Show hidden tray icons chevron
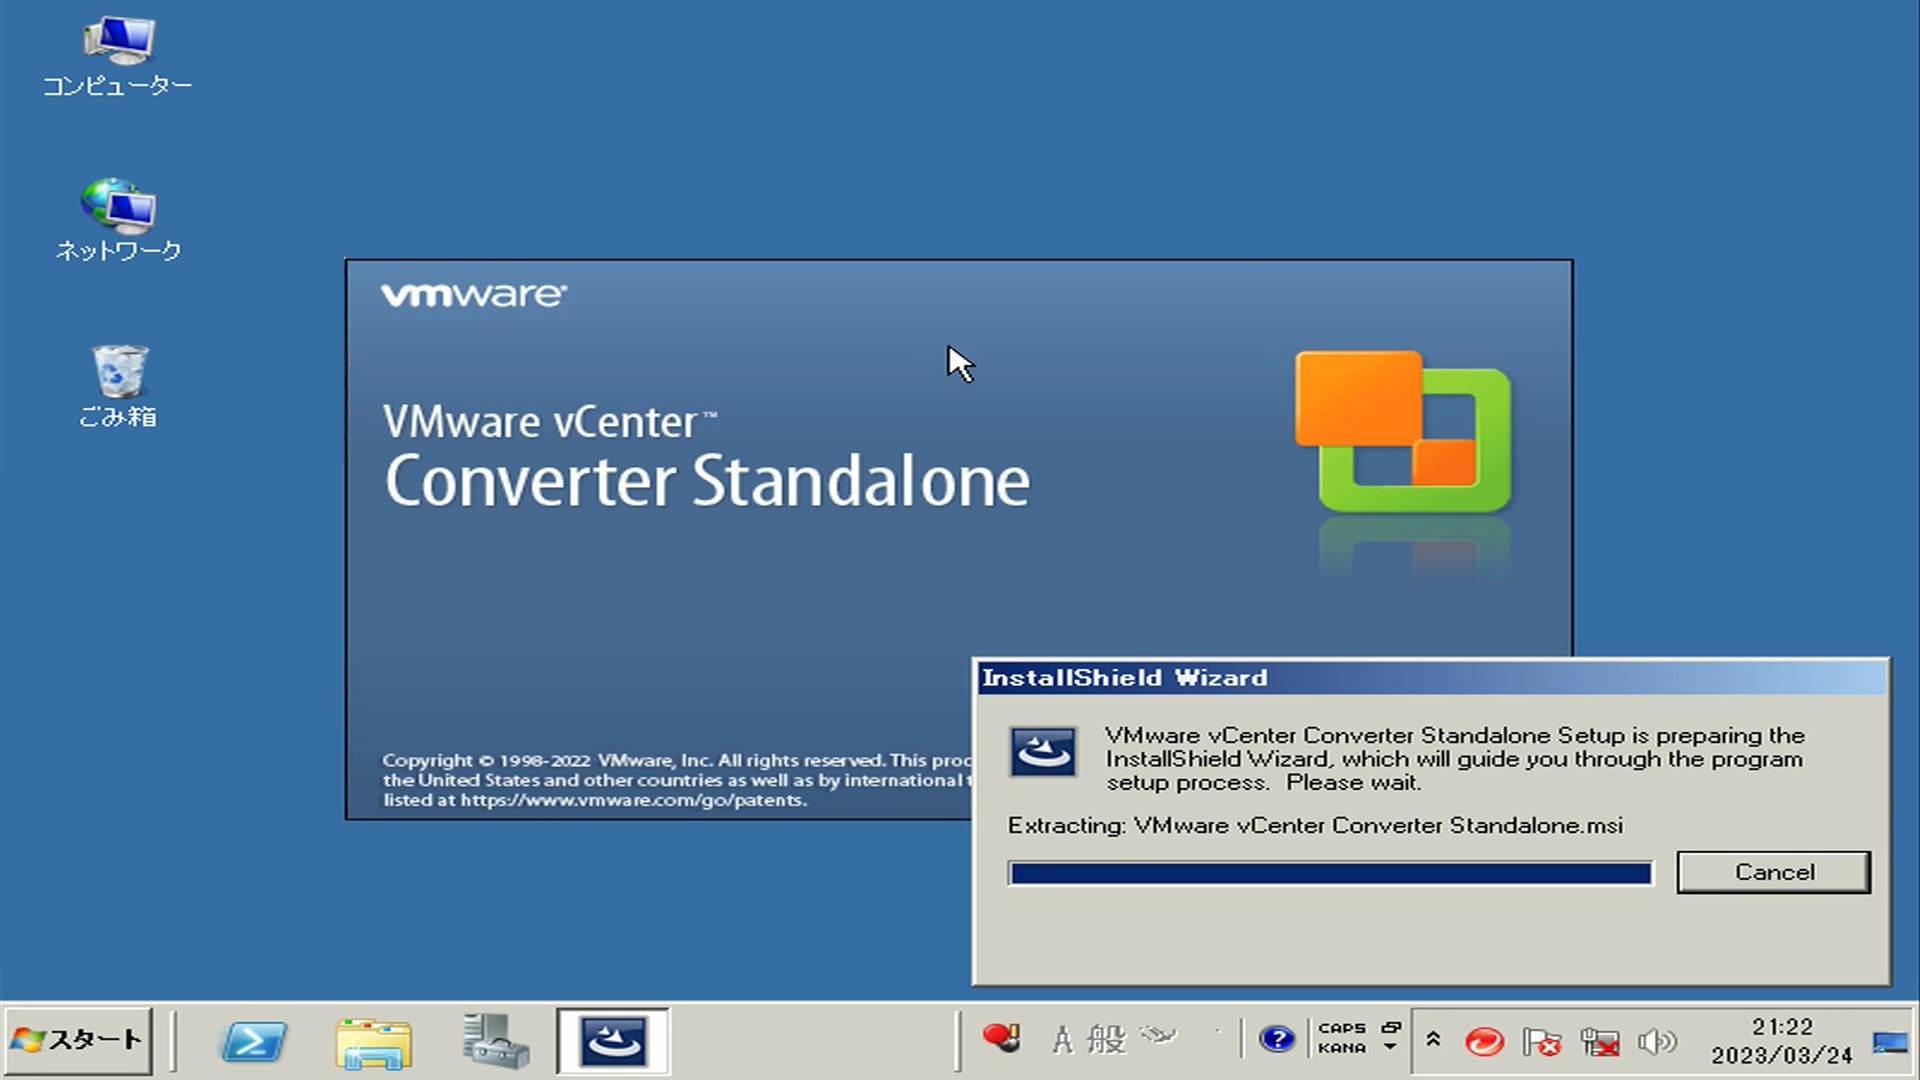The width and height of the screenshot is (1920, 1080). tap(1433, 1040)
